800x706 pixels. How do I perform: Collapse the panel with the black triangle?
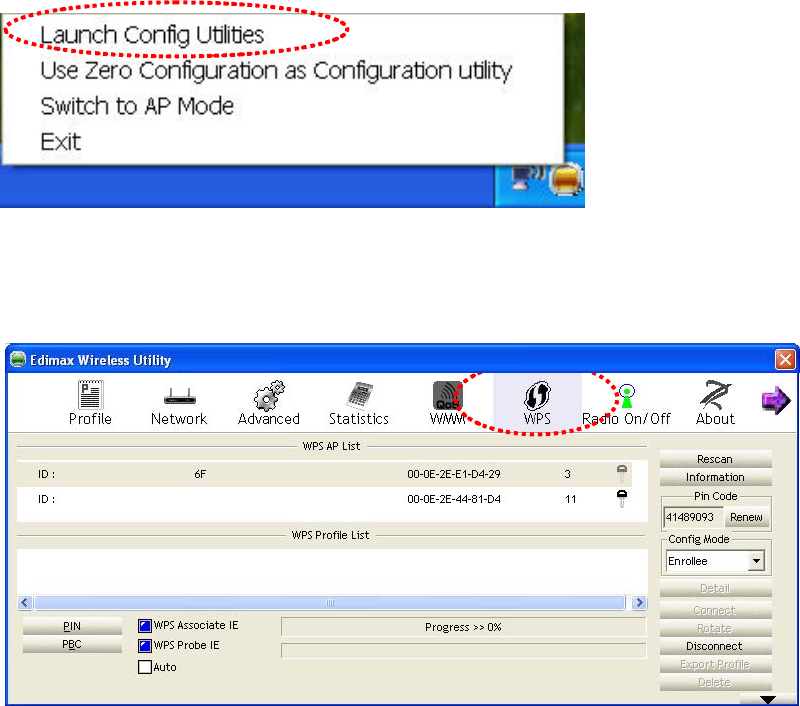coord(767,699)
